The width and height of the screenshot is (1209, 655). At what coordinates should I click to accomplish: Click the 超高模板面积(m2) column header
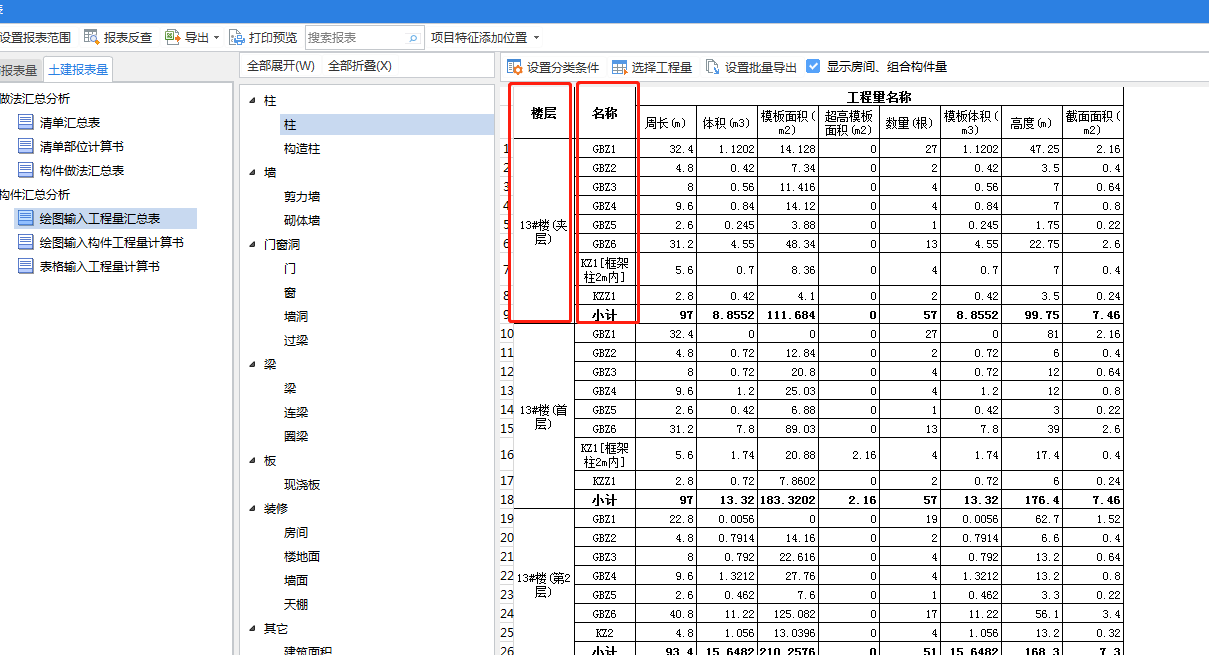click(849, 123)
